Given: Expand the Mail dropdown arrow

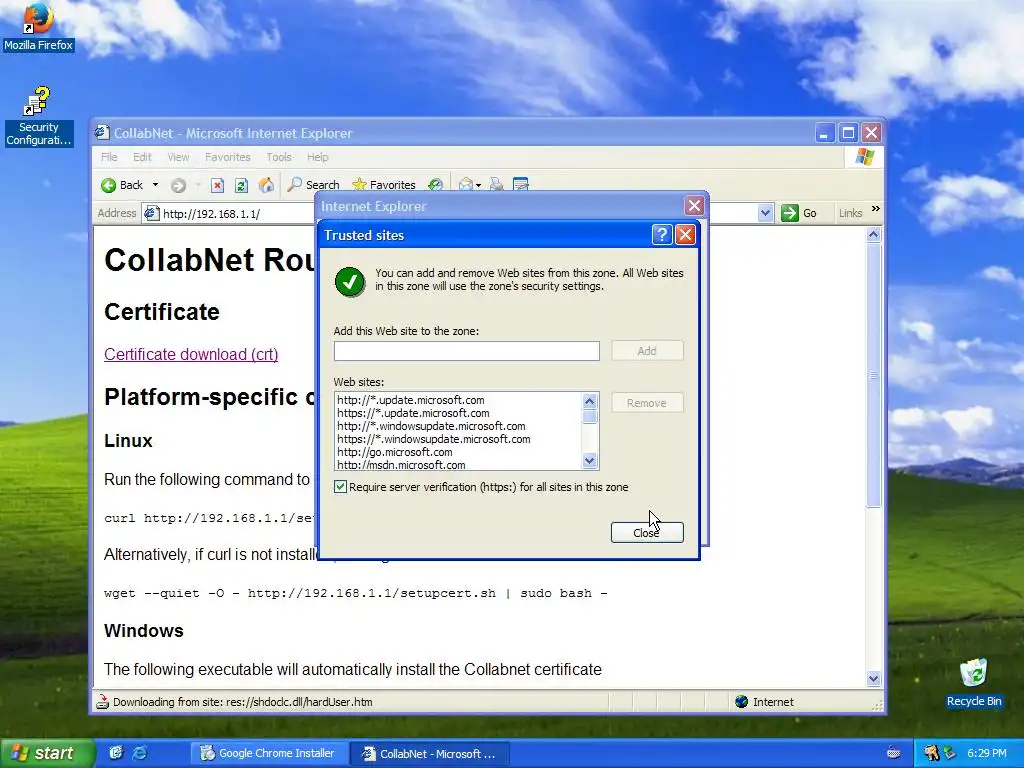Looking at the screenshot, I should [x=479, y=185].
